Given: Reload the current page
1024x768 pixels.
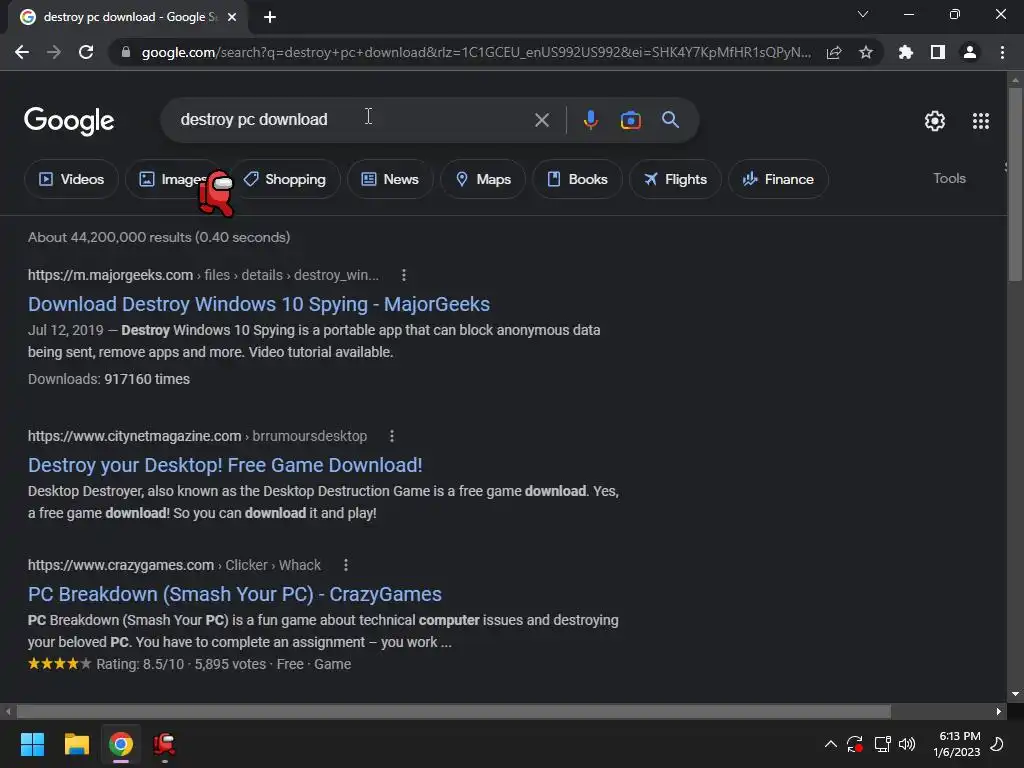Looking at the screenshot, I should click(86, 52).
